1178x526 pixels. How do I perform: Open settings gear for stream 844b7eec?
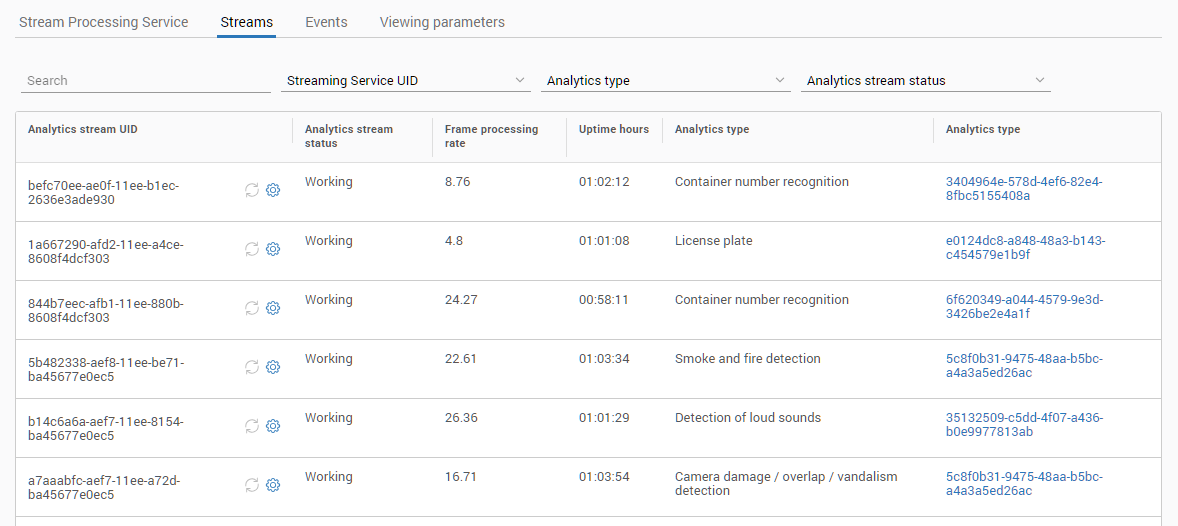coord(273,308)
